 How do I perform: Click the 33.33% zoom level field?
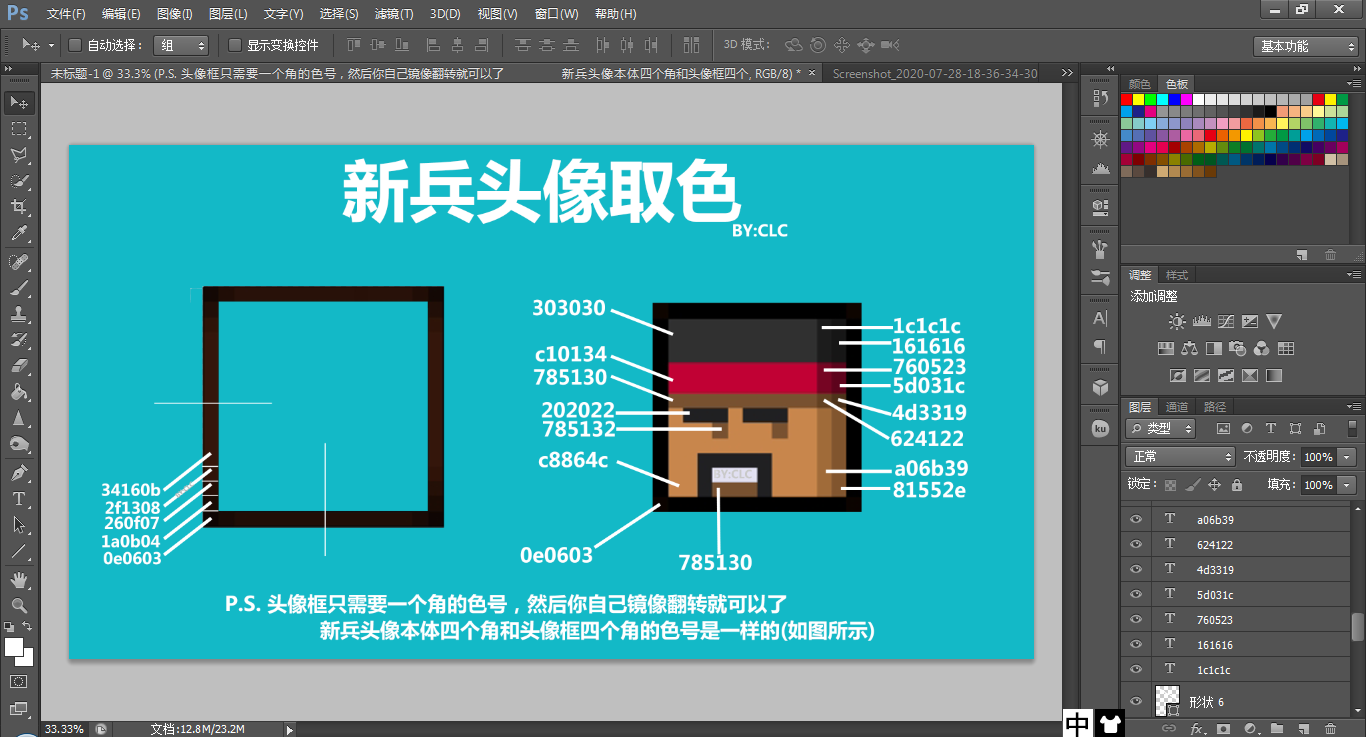point(64,729)
